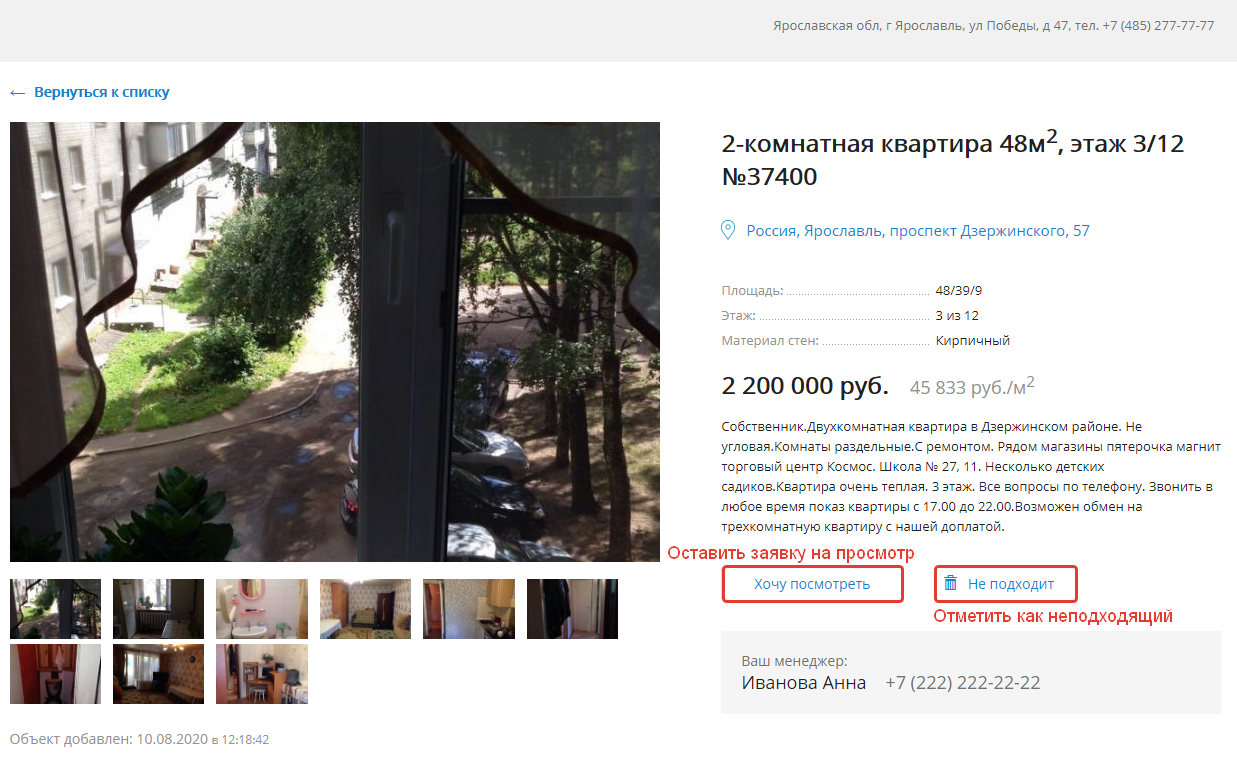
Task: Select the sixth thumbnail with the dark hallway
Action: (572, 609)
